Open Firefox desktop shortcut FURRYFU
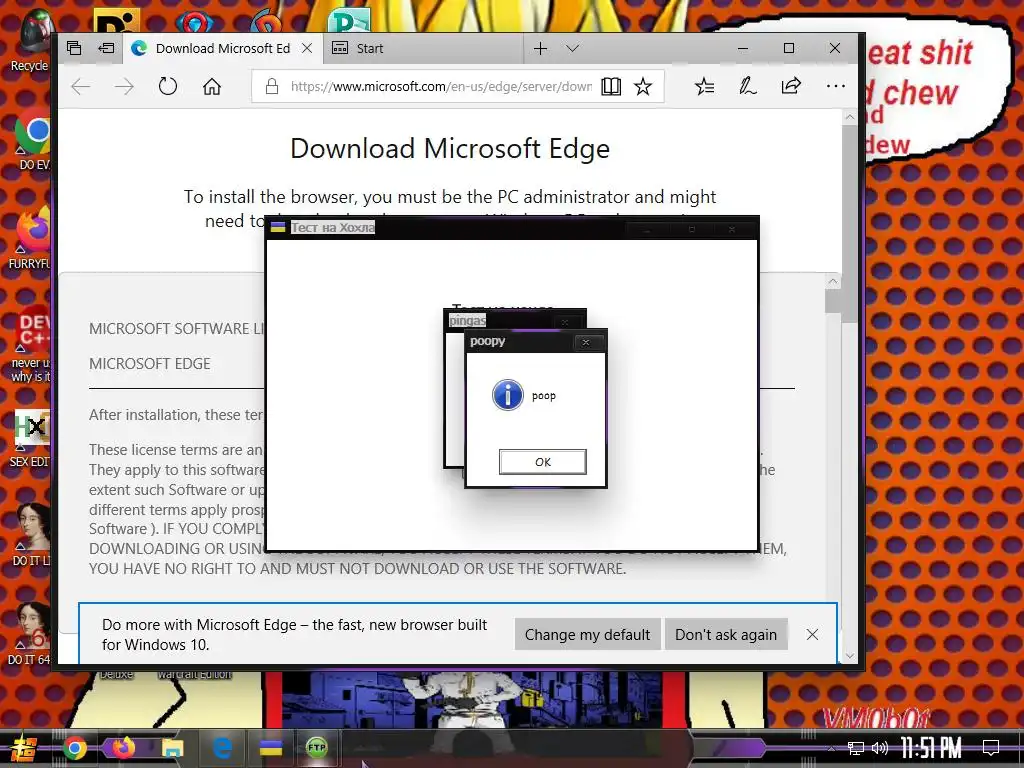 30,238
